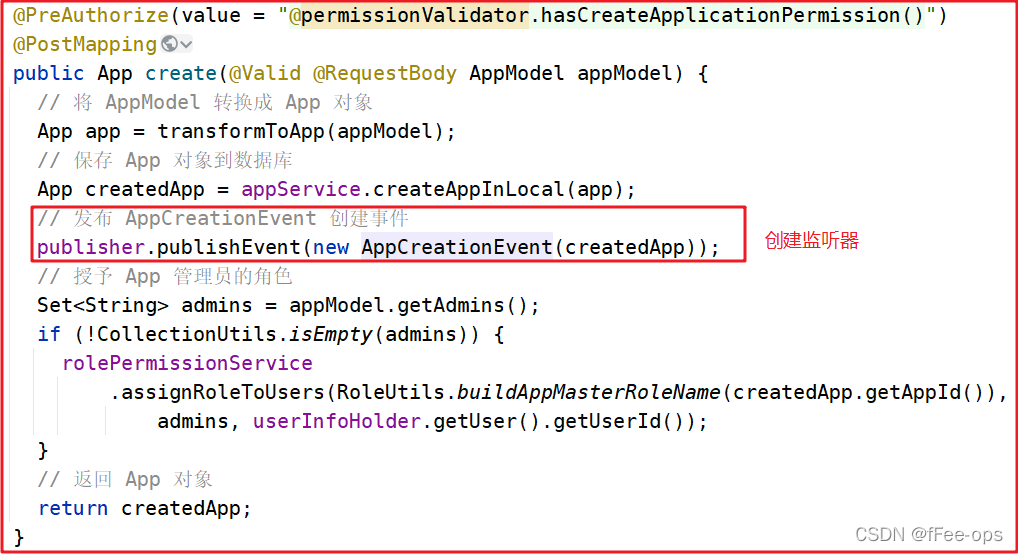Click permissionValidator in the annotation string

tap(415, 15)
